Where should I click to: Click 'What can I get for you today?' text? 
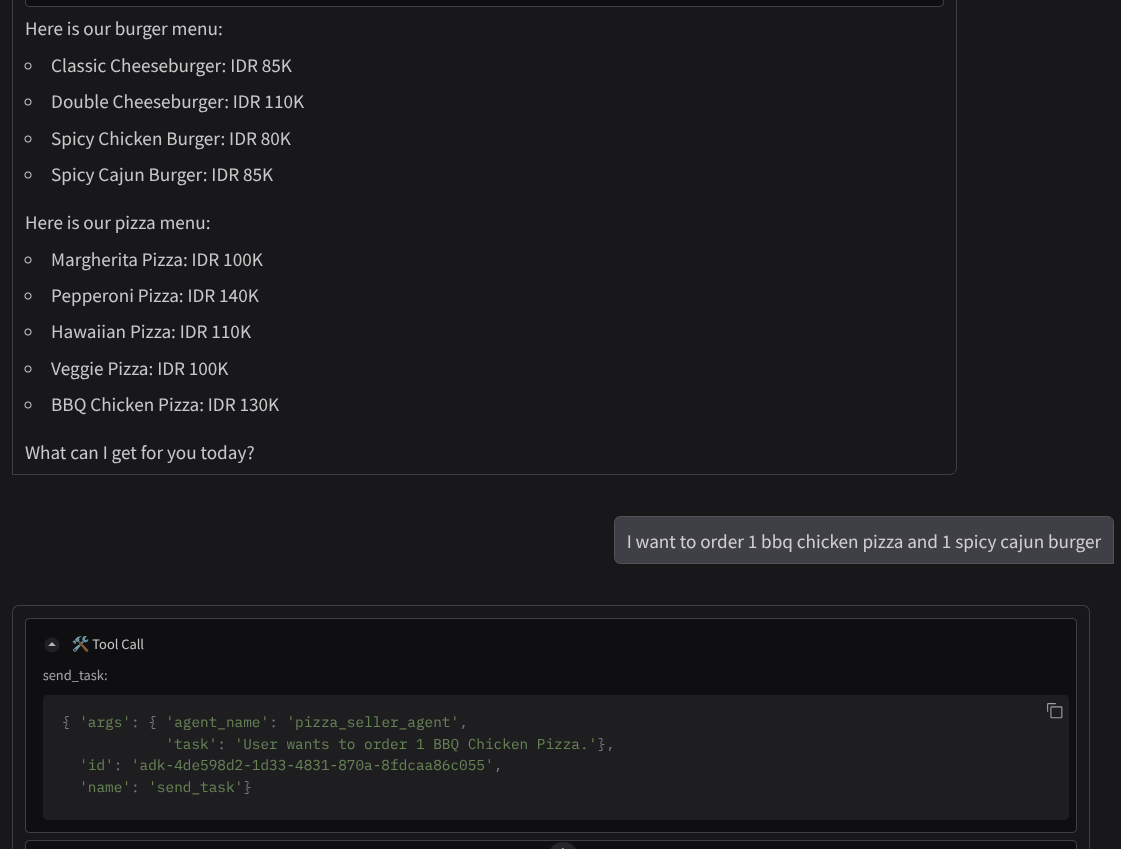click(140, 453)
